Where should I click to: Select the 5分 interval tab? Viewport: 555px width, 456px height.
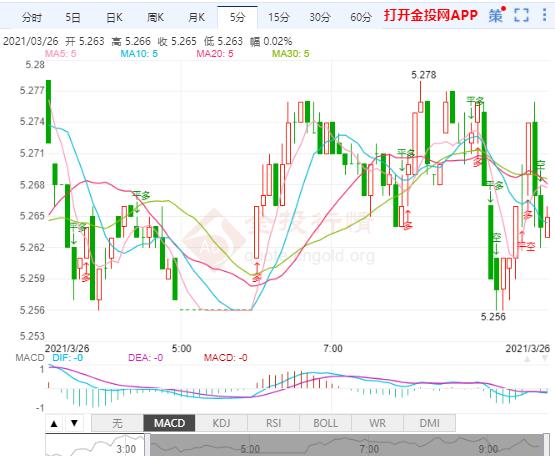238,17
